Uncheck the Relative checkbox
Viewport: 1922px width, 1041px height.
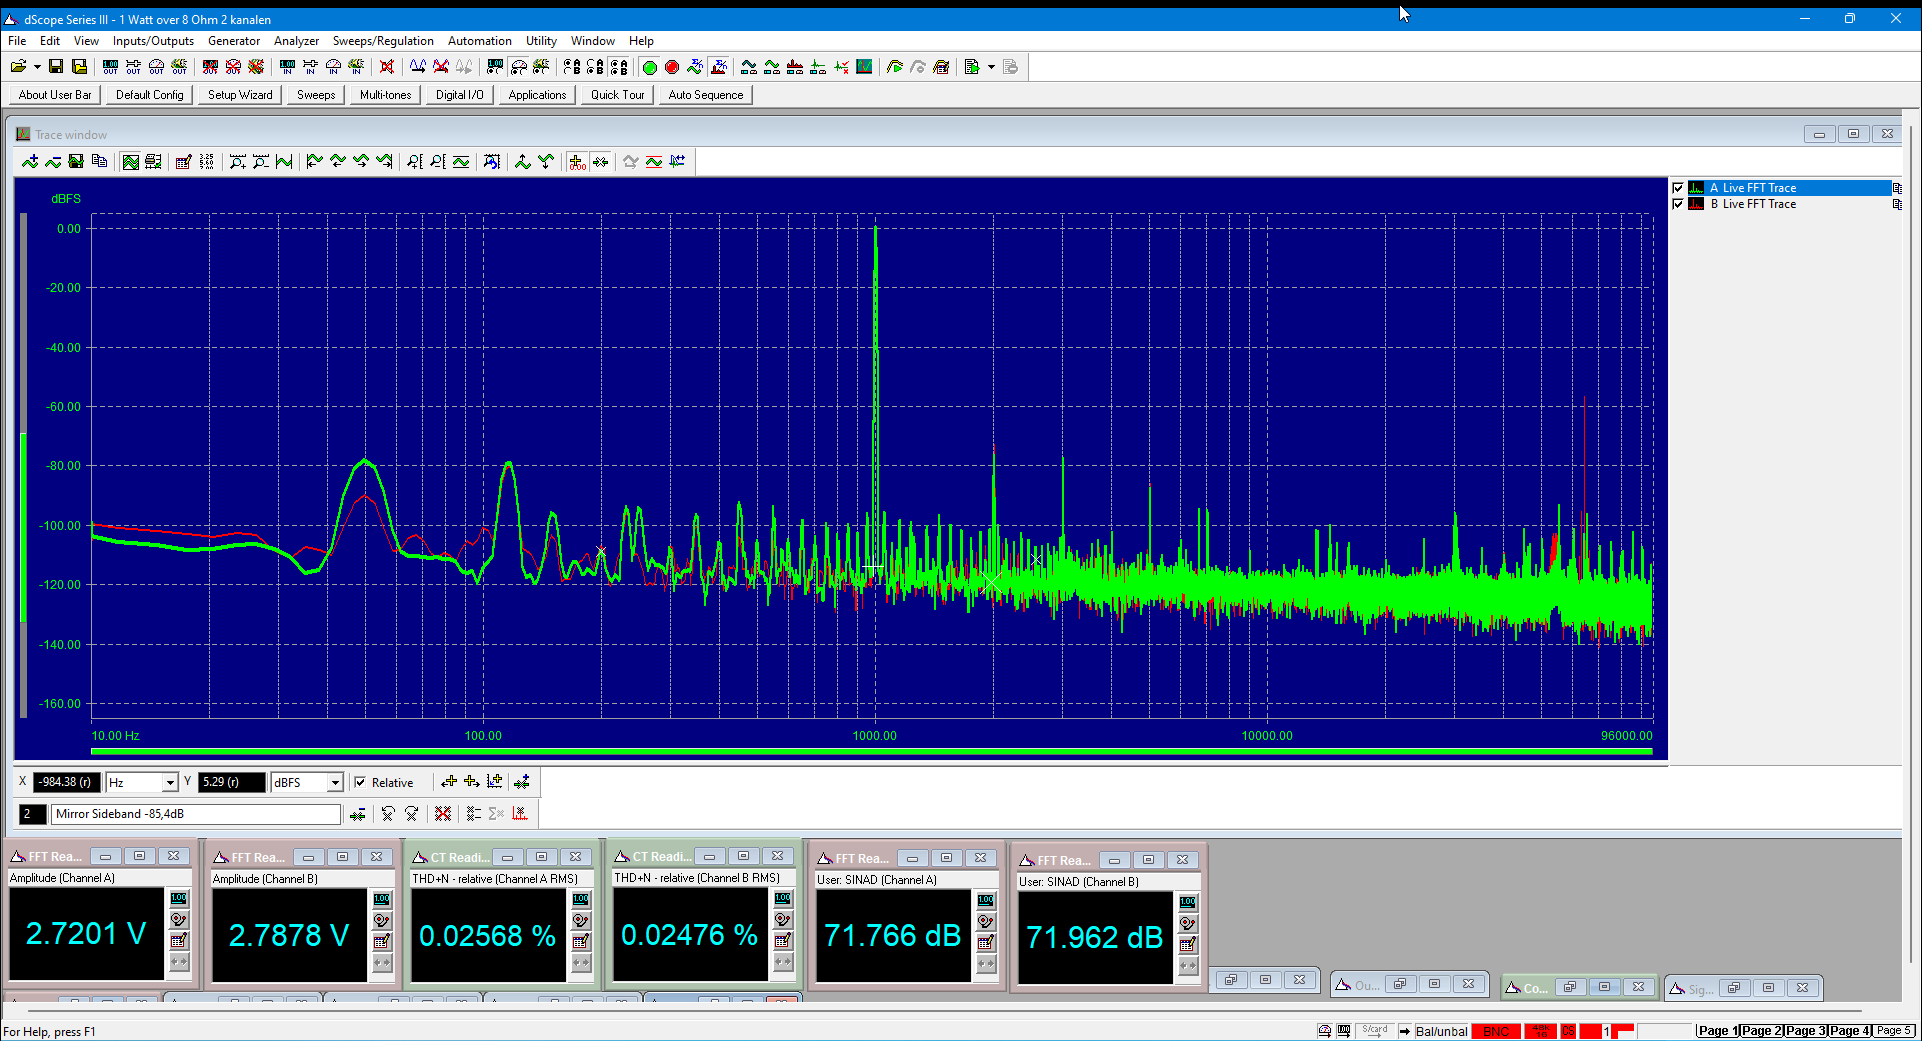[360, 783]
